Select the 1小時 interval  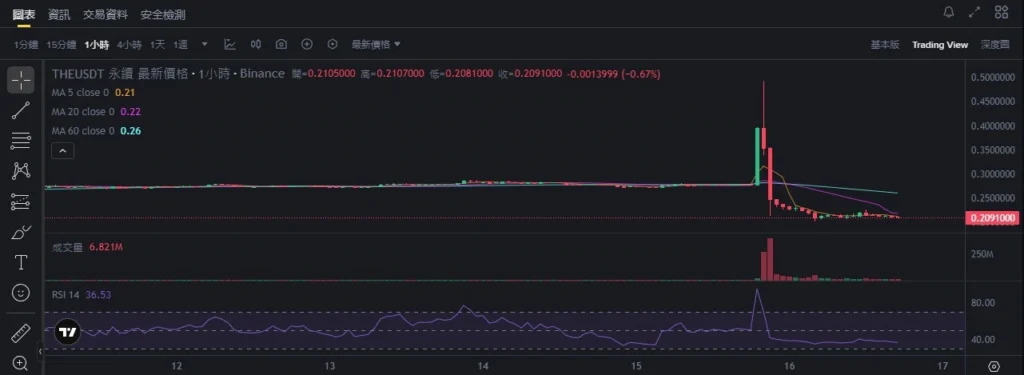point(97,44)
